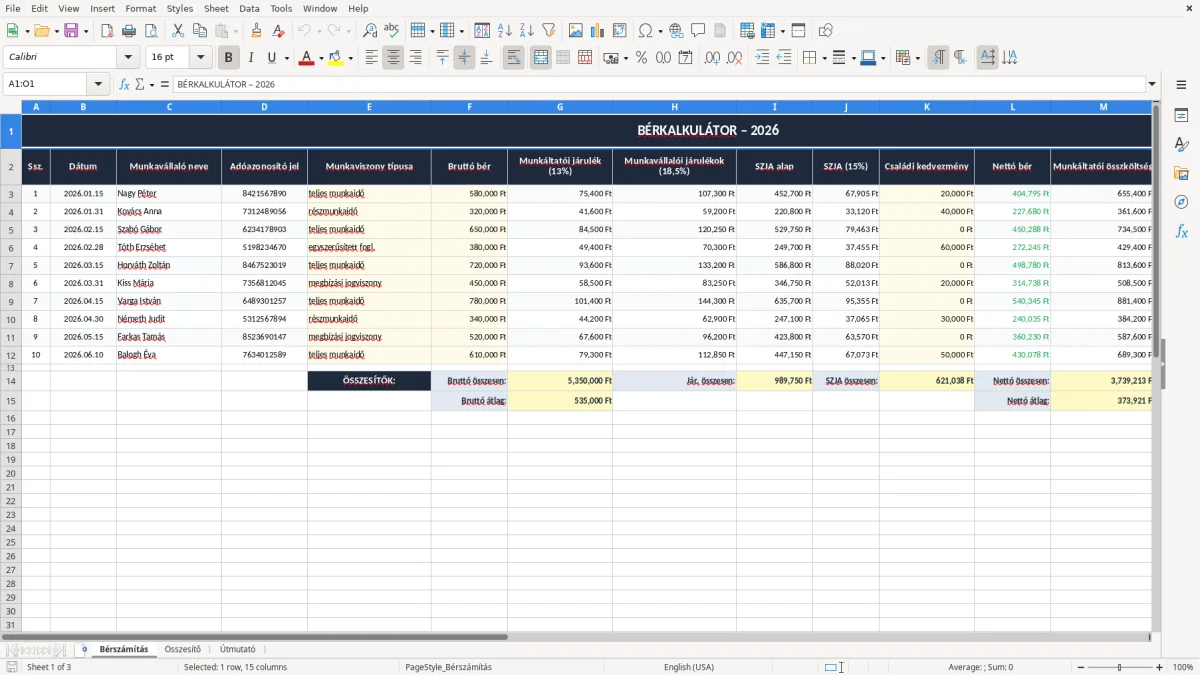The image size is (1200, 675).
Task: Select row 5 header
Action: coord(11,229)
